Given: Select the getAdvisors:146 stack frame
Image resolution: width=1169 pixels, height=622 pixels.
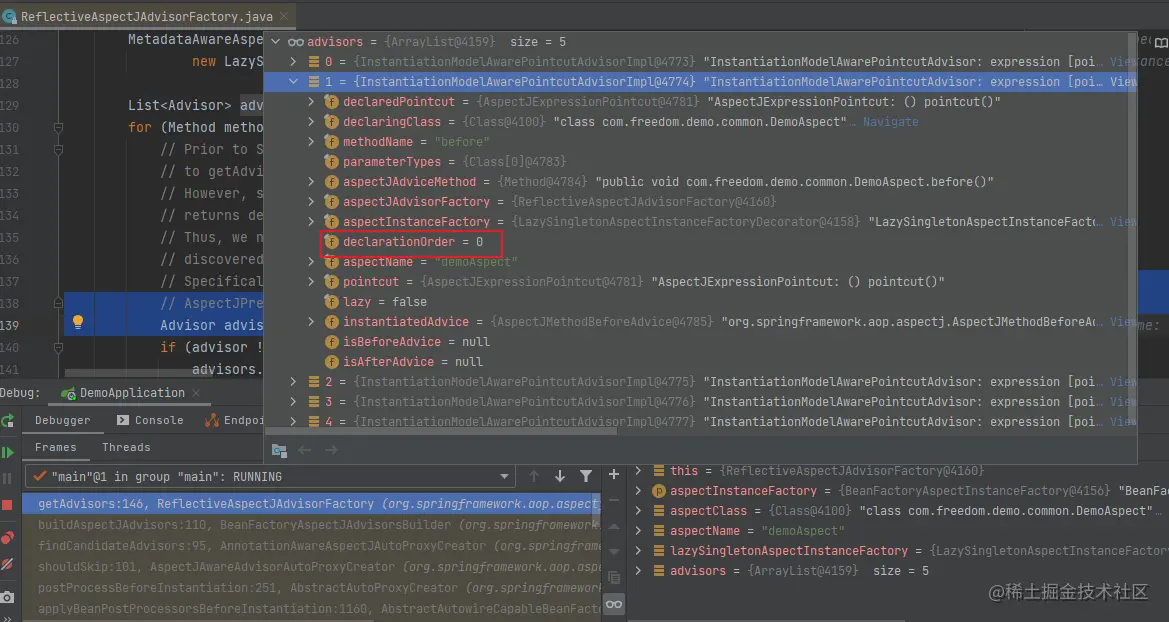Looking at the screenshot, I should (312, 504).
